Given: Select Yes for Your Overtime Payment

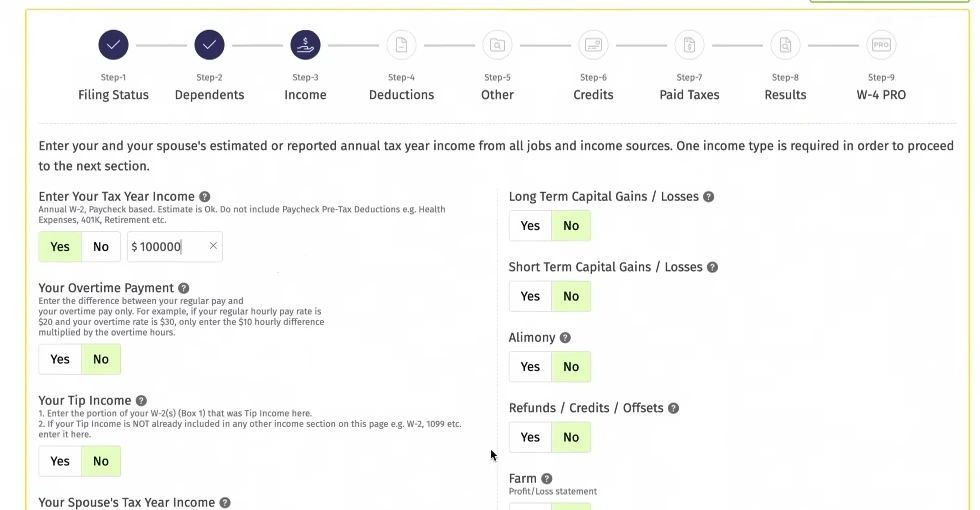Looking at the screenshot, I should coord(60,359).
